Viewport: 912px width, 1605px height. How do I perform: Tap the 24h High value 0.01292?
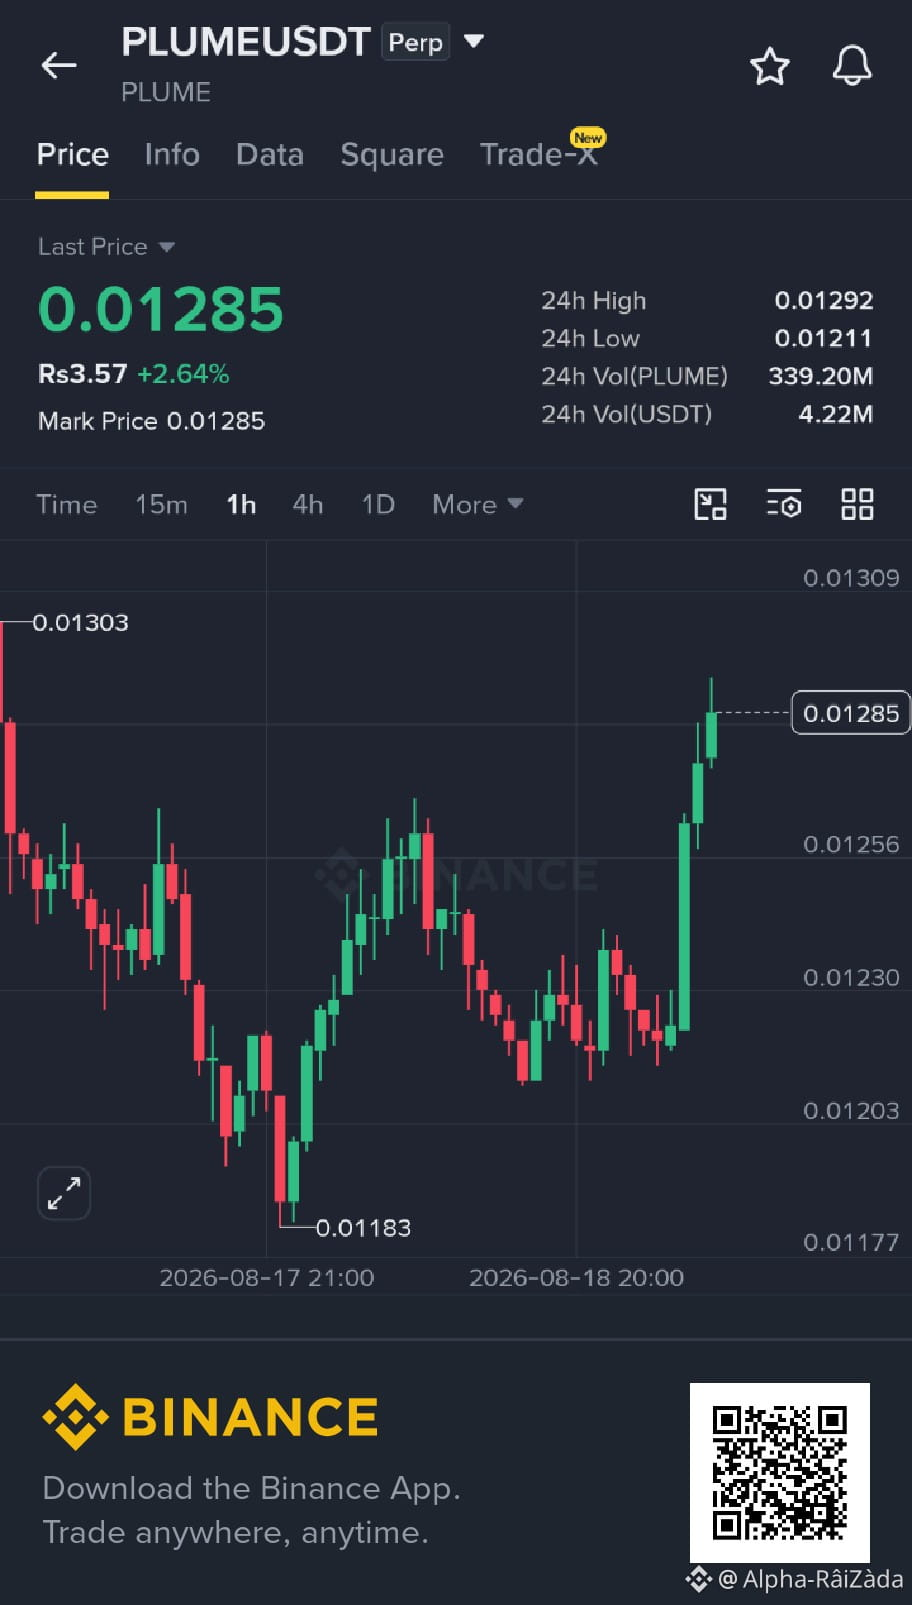[x=824, y=300]
